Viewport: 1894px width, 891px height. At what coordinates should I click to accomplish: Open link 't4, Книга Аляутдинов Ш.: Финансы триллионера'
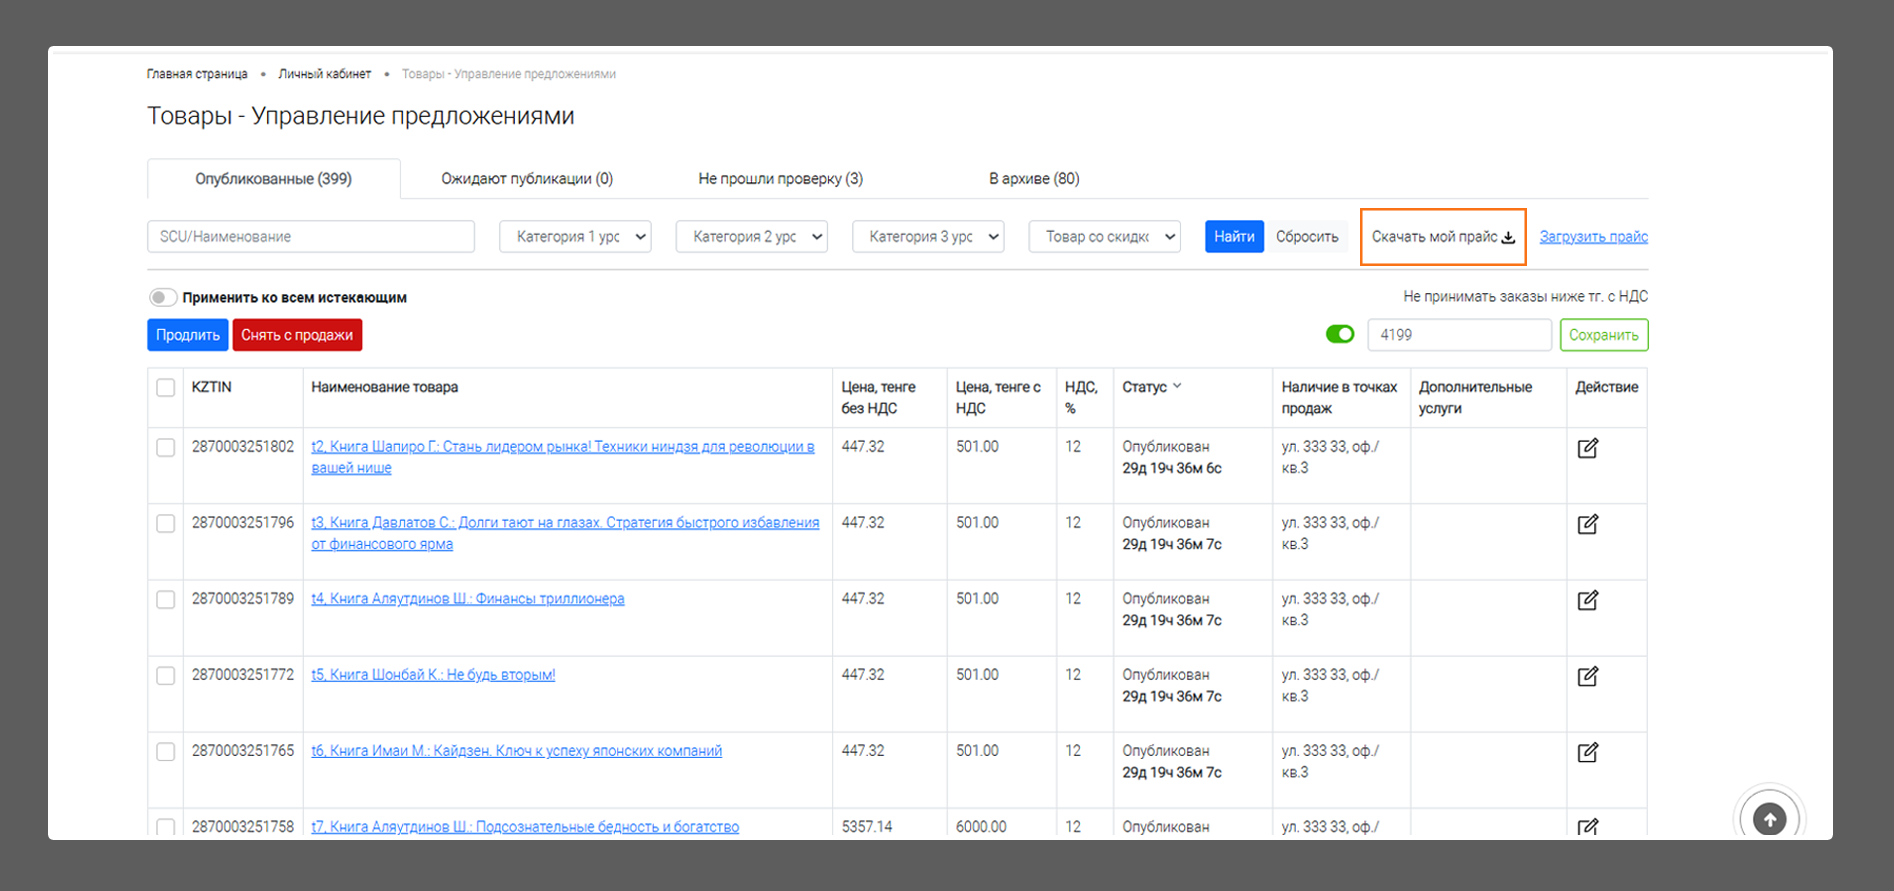click(467, 599)
